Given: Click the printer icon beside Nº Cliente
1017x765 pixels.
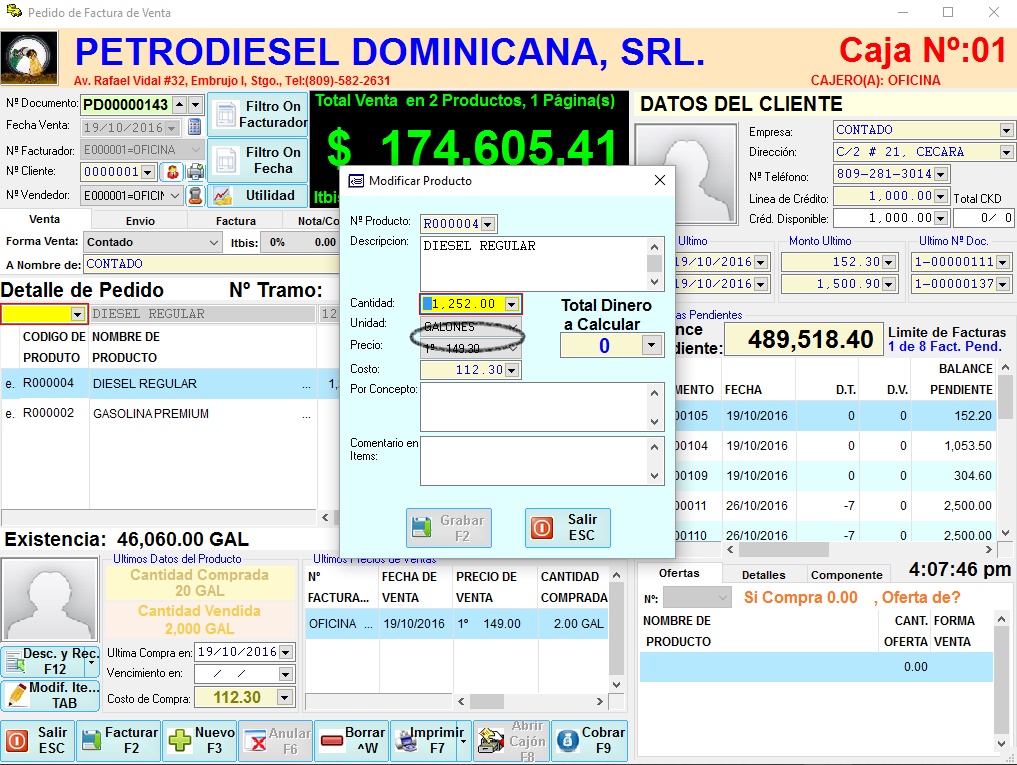Looking at the screenshot, I should coord(194,172).
